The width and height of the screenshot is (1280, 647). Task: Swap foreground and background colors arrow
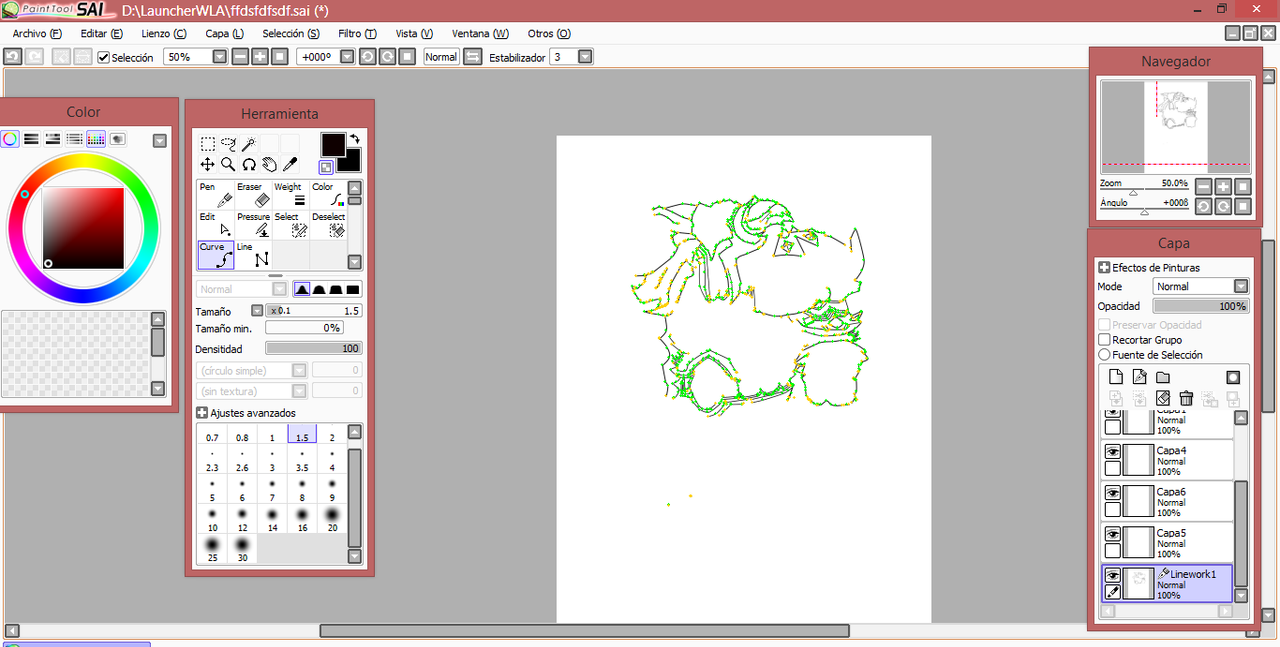click(354, 139)
